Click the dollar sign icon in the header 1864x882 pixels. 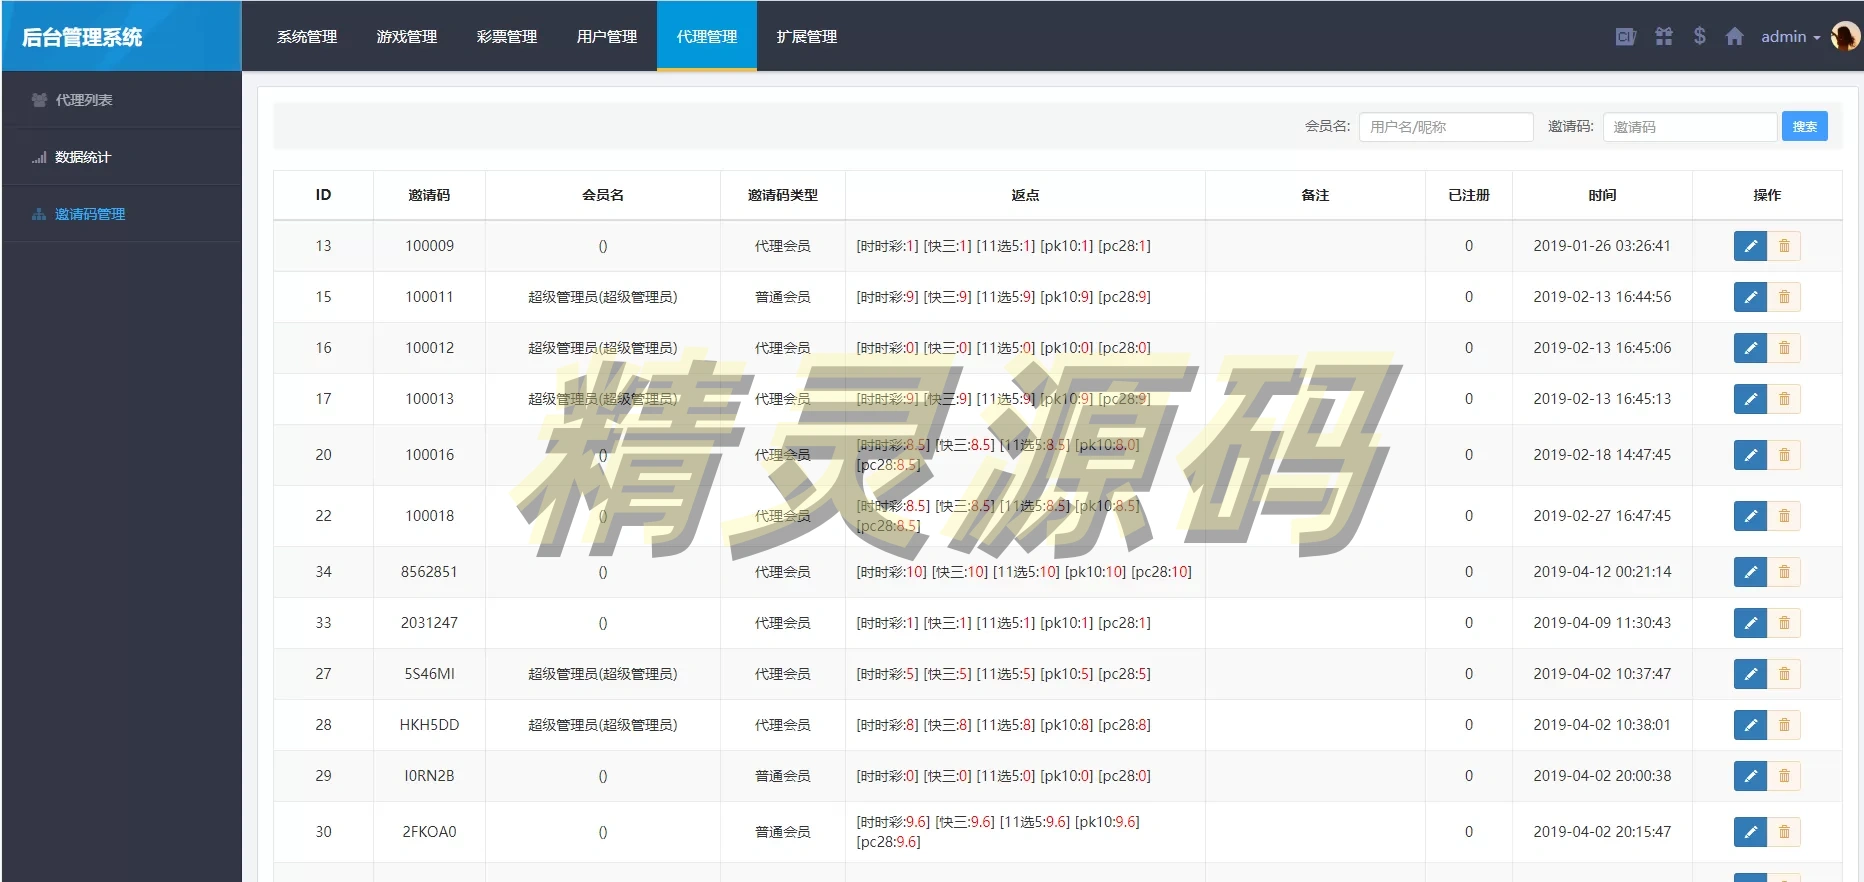point(1699,36)
